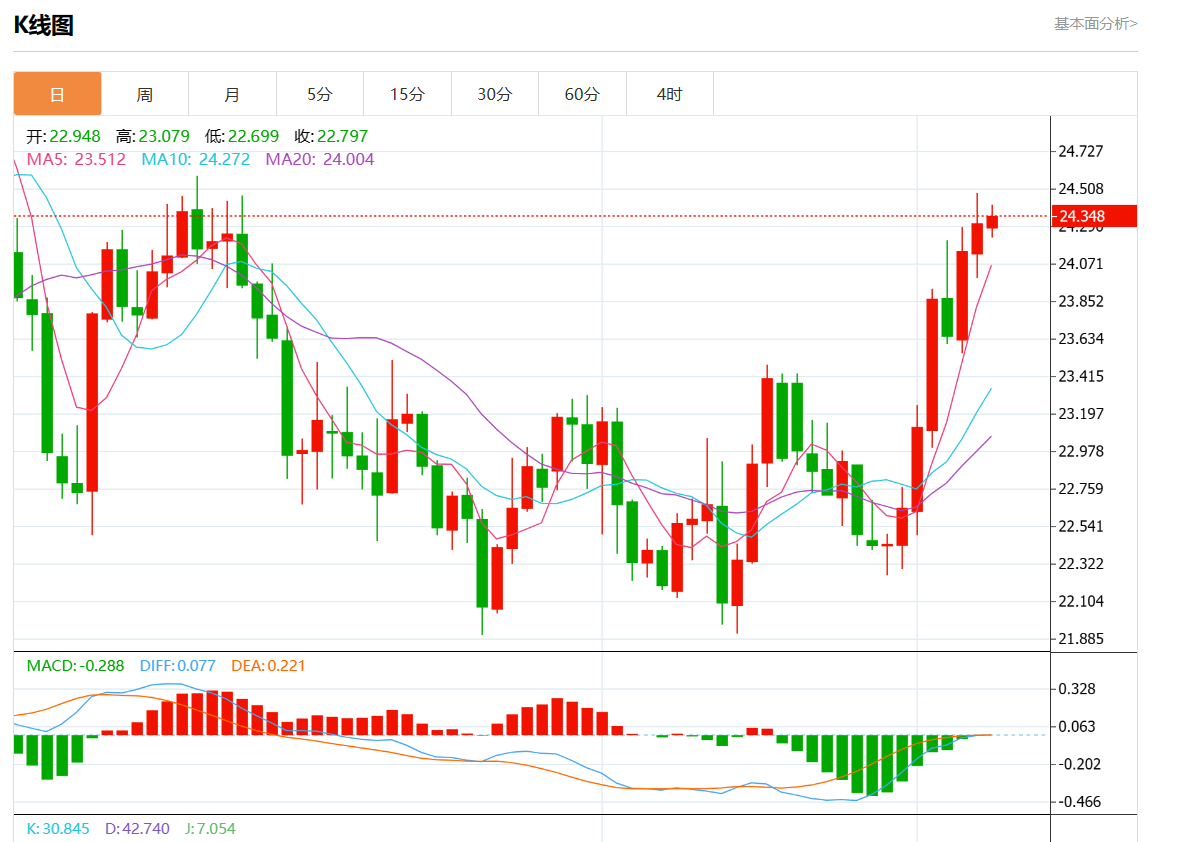Open the 60分 interval tab
Screen dimensions: 1197x842
pyautogui.click(x=582, y=94)
